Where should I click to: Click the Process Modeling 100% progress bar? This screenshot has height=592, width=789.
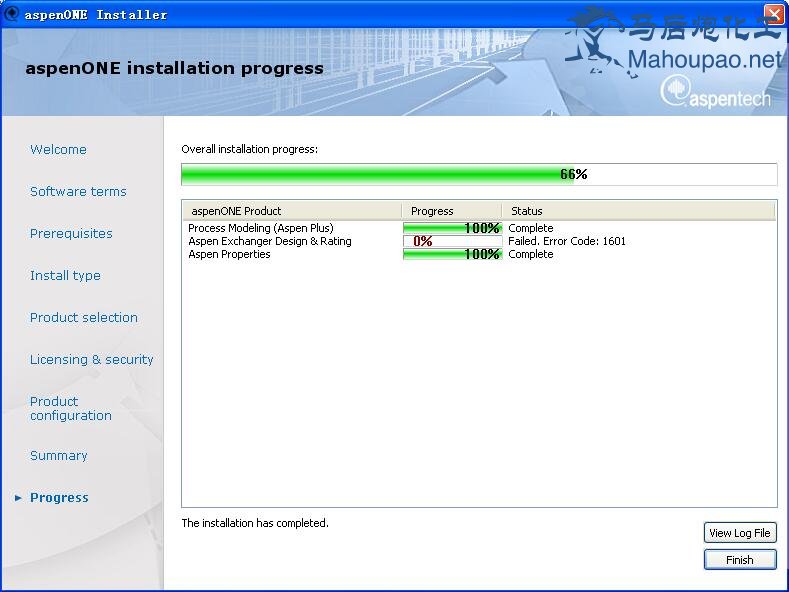point(452,228)
